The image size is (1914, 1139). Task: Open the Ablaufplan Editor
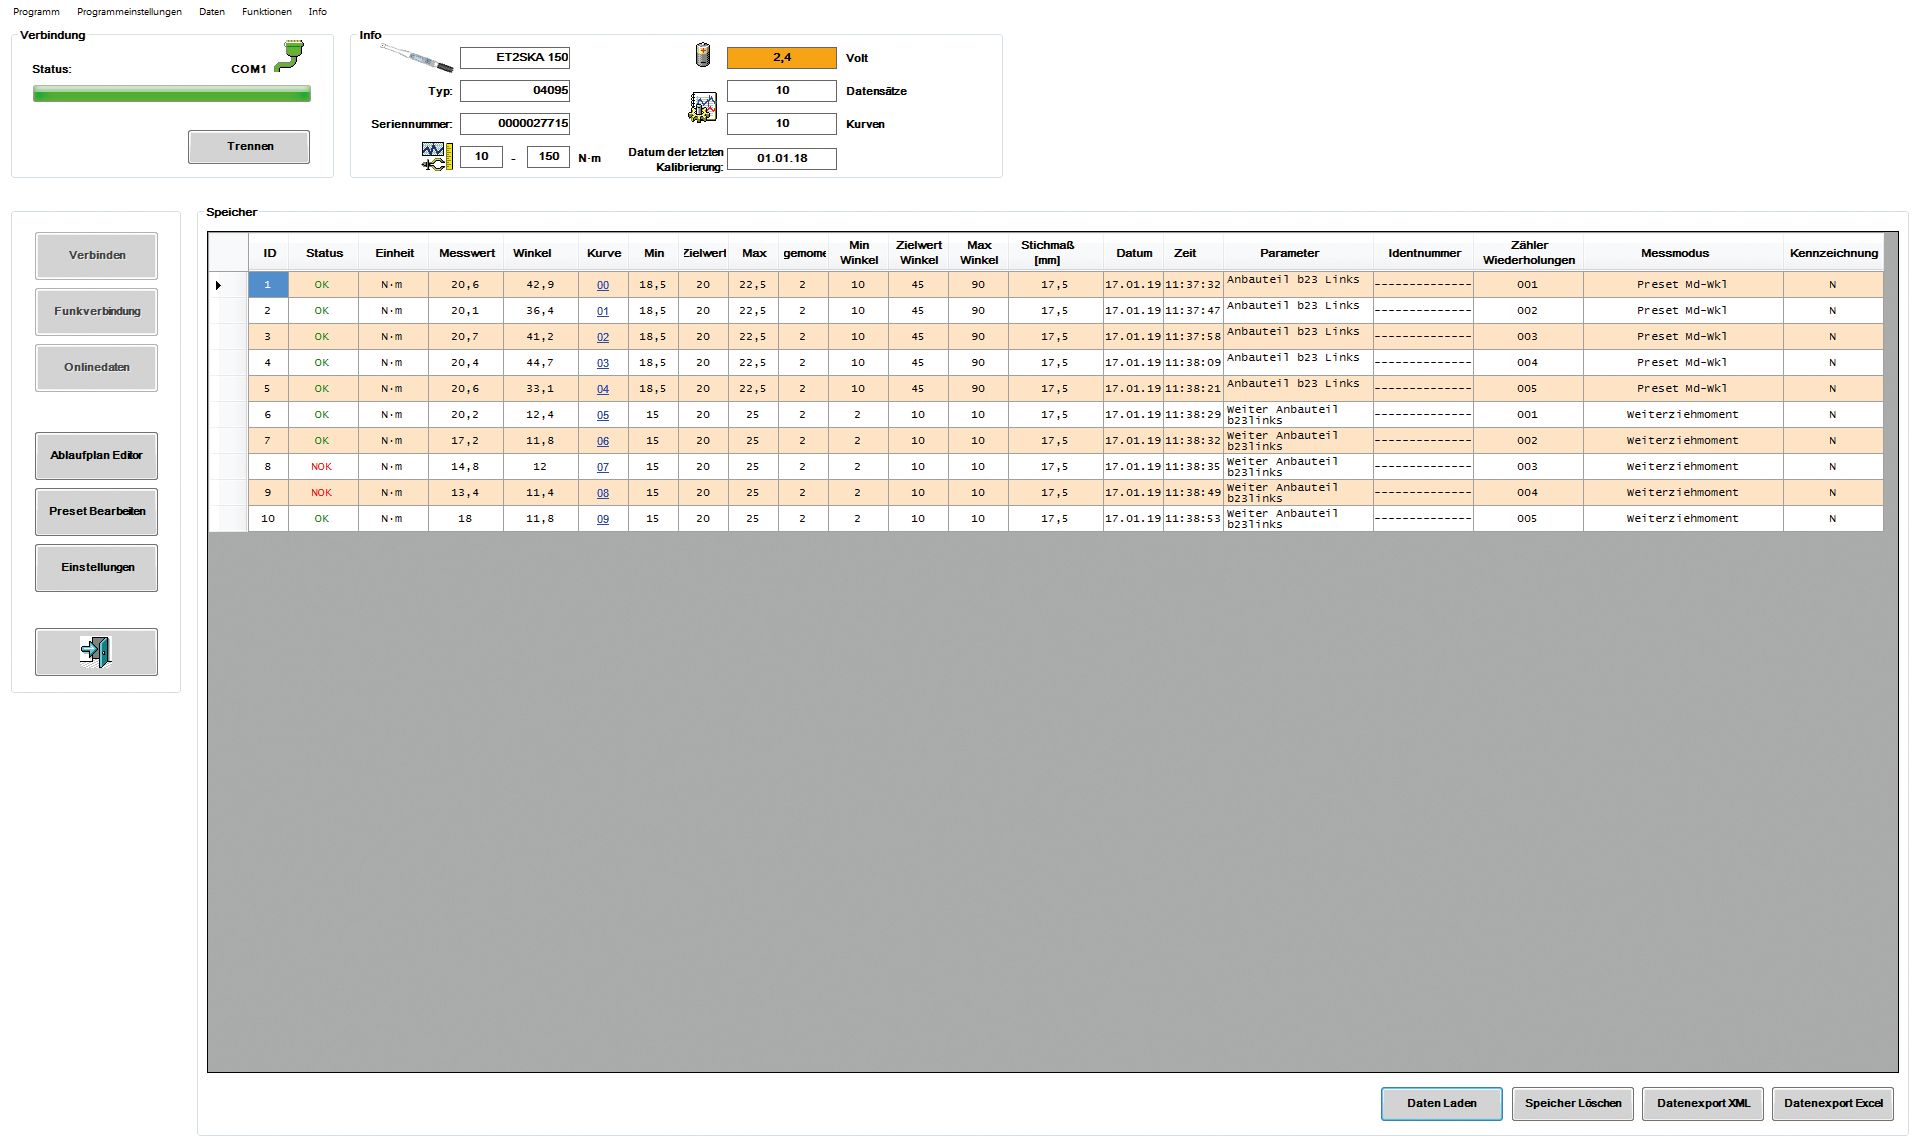pos(96,456)
